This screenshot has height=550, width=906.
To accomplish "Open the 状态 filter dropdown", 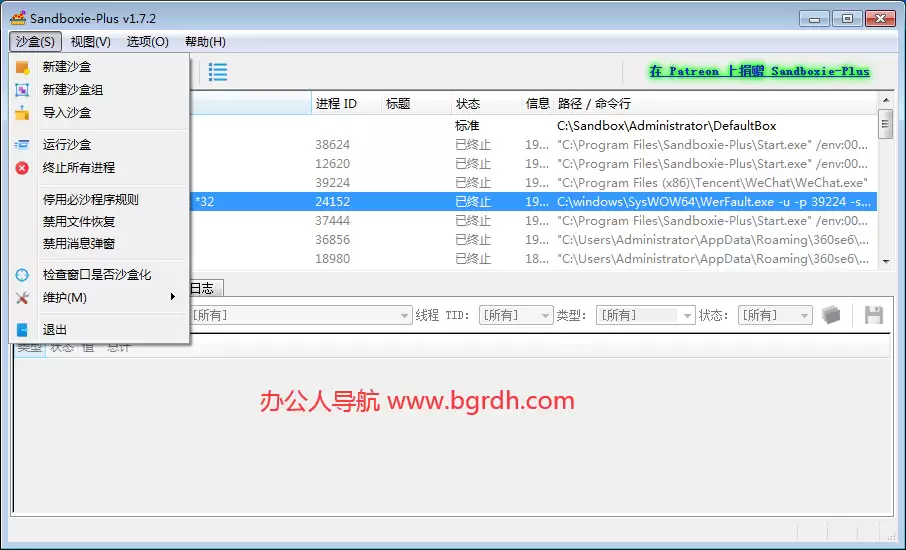I will coord(775,315).
